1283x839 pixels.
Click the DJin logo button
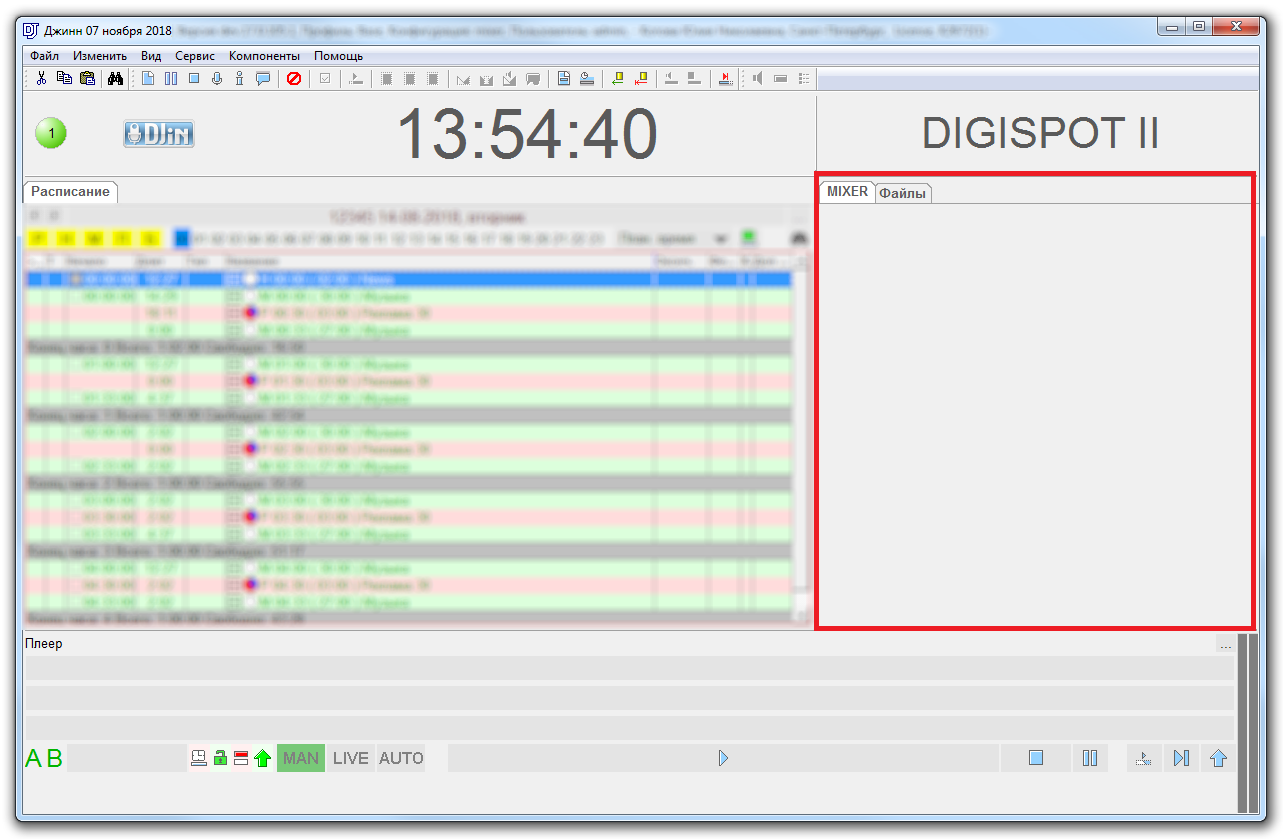tap(159, 133)
